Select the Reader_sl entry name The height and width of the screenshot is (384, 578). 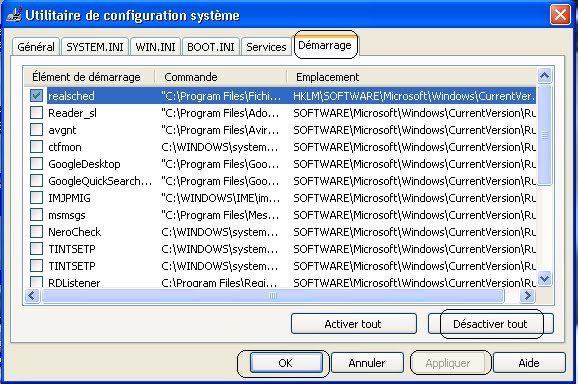[x=72, y=113]
